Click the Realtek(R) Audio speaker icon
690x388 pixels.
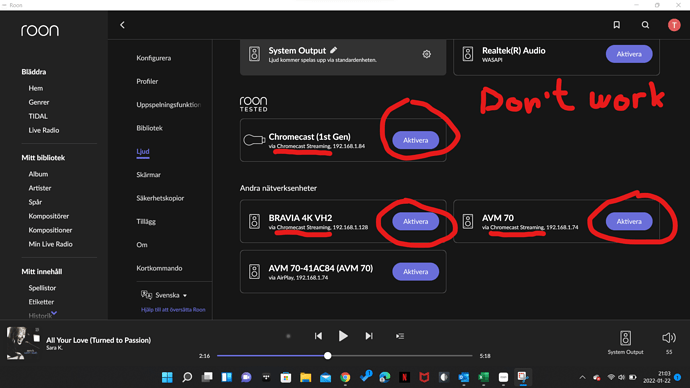click(x=468, y=54)
